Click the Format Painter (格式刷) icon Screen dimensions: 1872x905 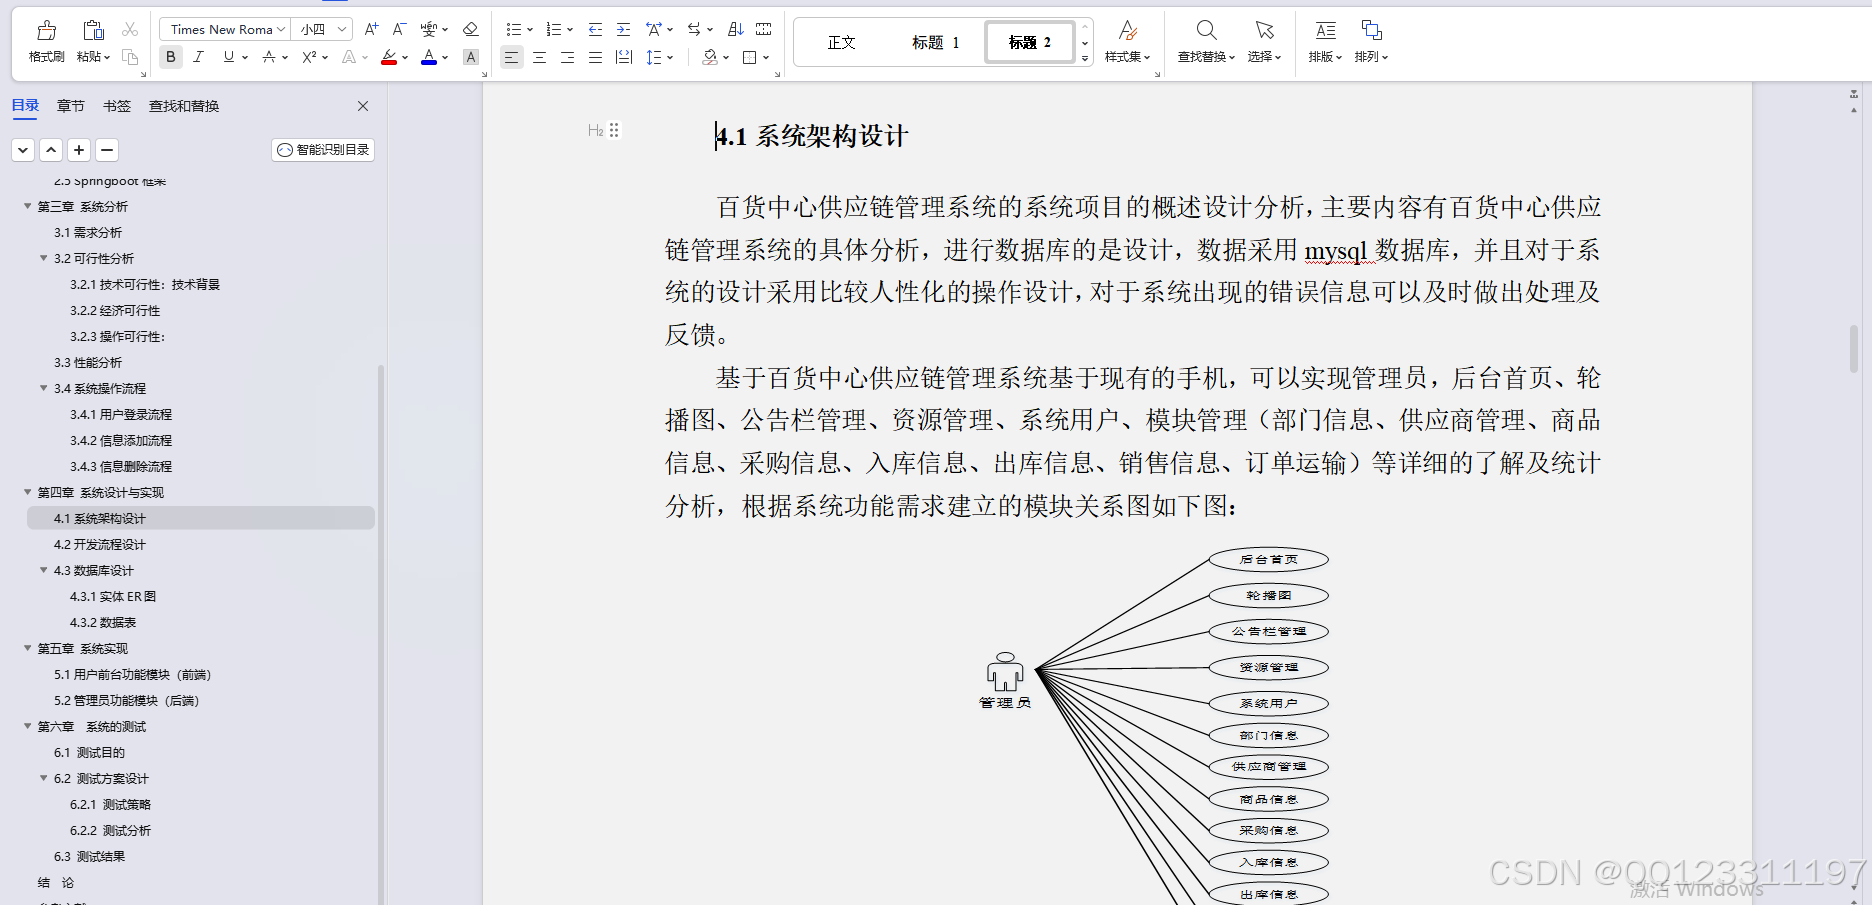pyautogui.click(x=46, y=30)
